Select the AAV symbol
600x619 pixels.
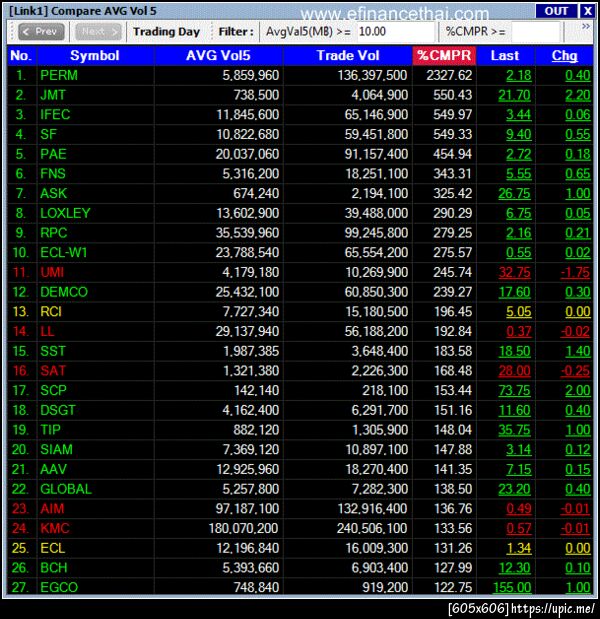point(54,469)
